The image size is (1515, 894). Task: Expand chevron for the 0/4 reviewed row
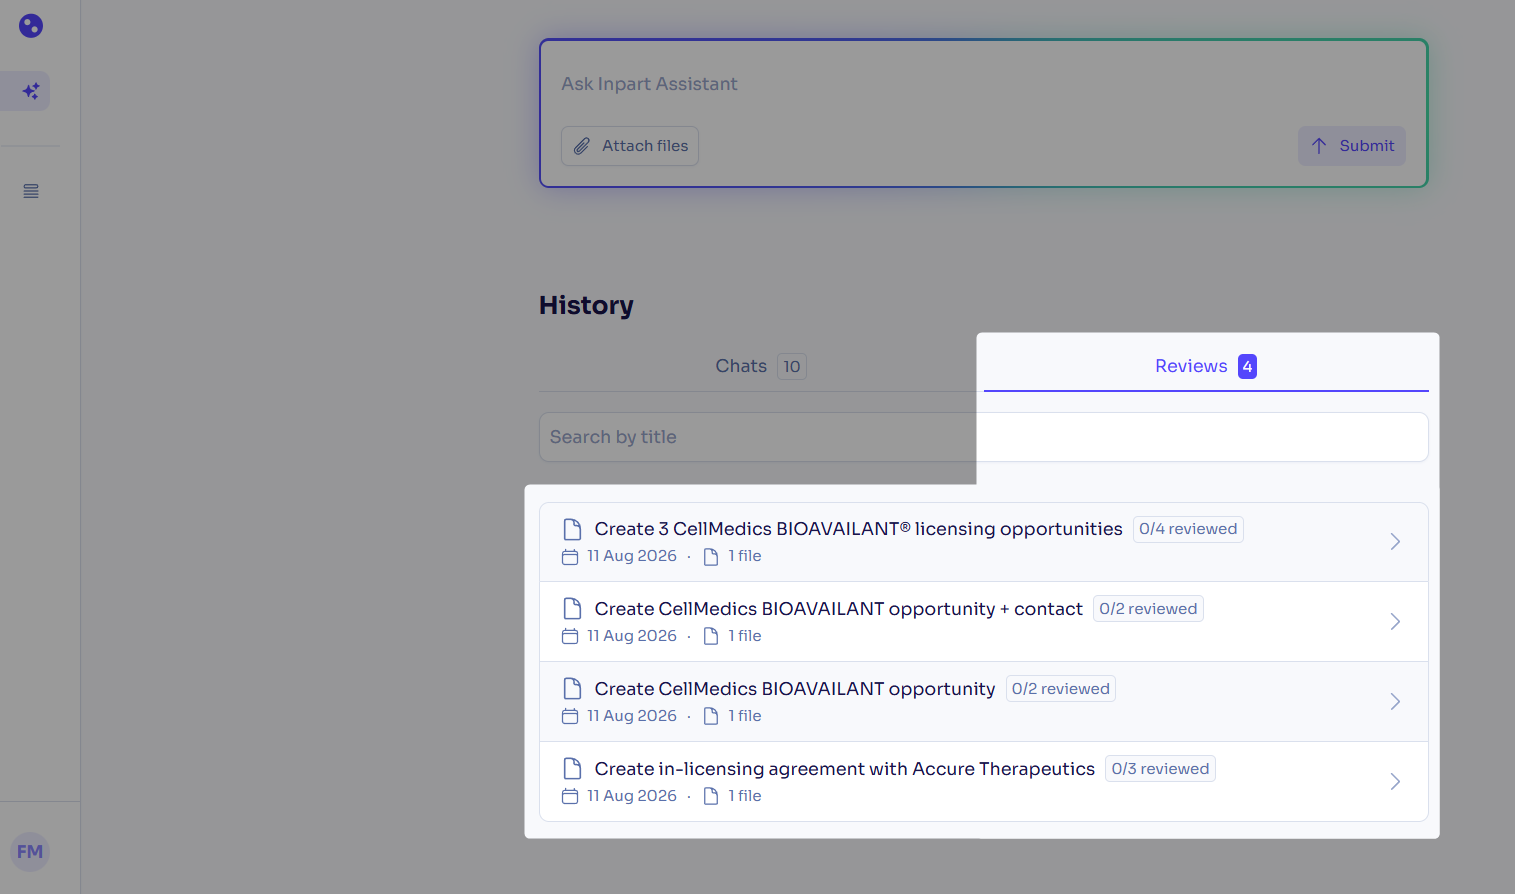1395,542
